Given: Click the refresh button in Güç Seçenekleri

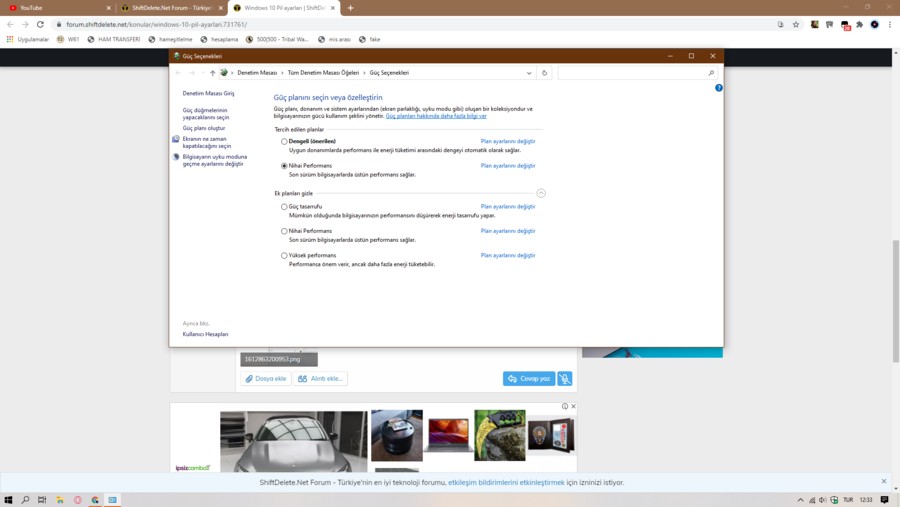Looking at the screenshot, I should coord(545,73).
